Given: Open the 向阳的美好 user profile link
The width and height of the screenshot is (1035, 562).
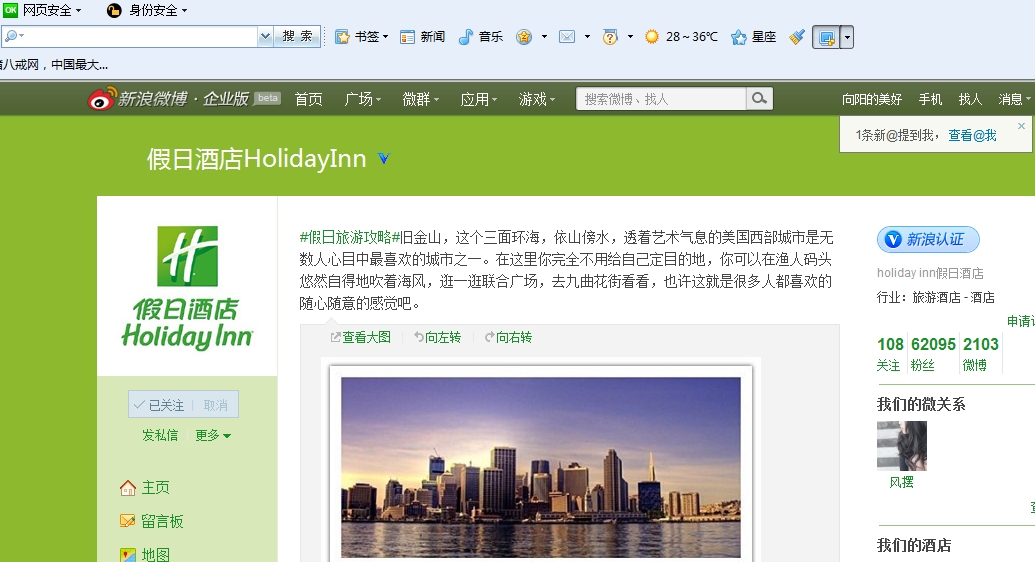Looking at the screenshot, I should point(871,99).
